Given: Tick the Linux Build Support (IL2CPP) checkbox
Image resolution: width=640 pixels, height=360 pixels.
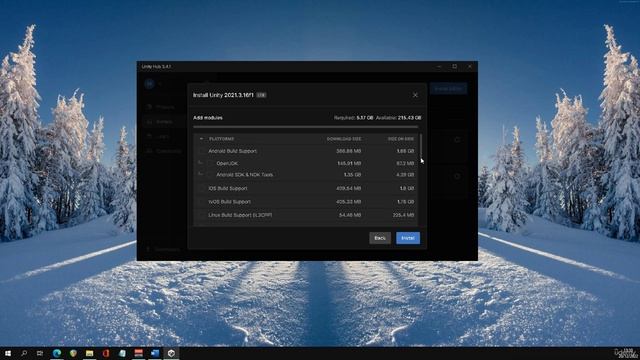Looking at the screenshot, I should [x=201, y=215].
